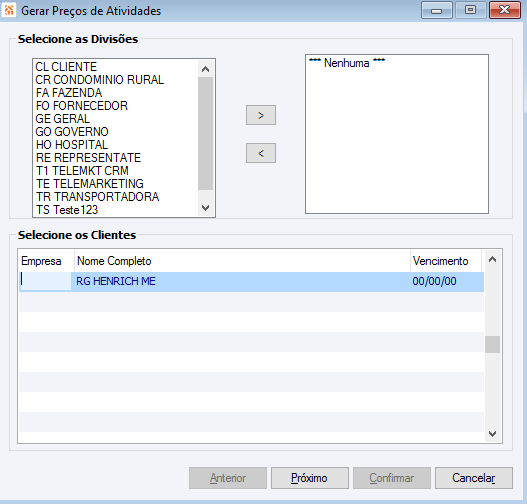Sort by Nome Completo column header
The height and width of the screenshot is (504, 527).
coord(242,261)
